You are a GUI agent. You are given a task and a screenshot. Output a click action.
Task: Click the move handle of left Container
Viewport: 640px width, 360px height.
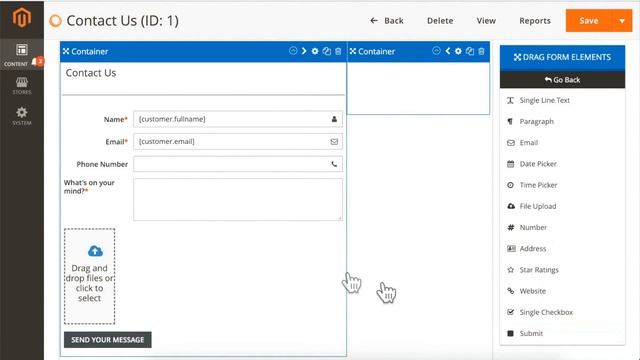coord(66,51)
